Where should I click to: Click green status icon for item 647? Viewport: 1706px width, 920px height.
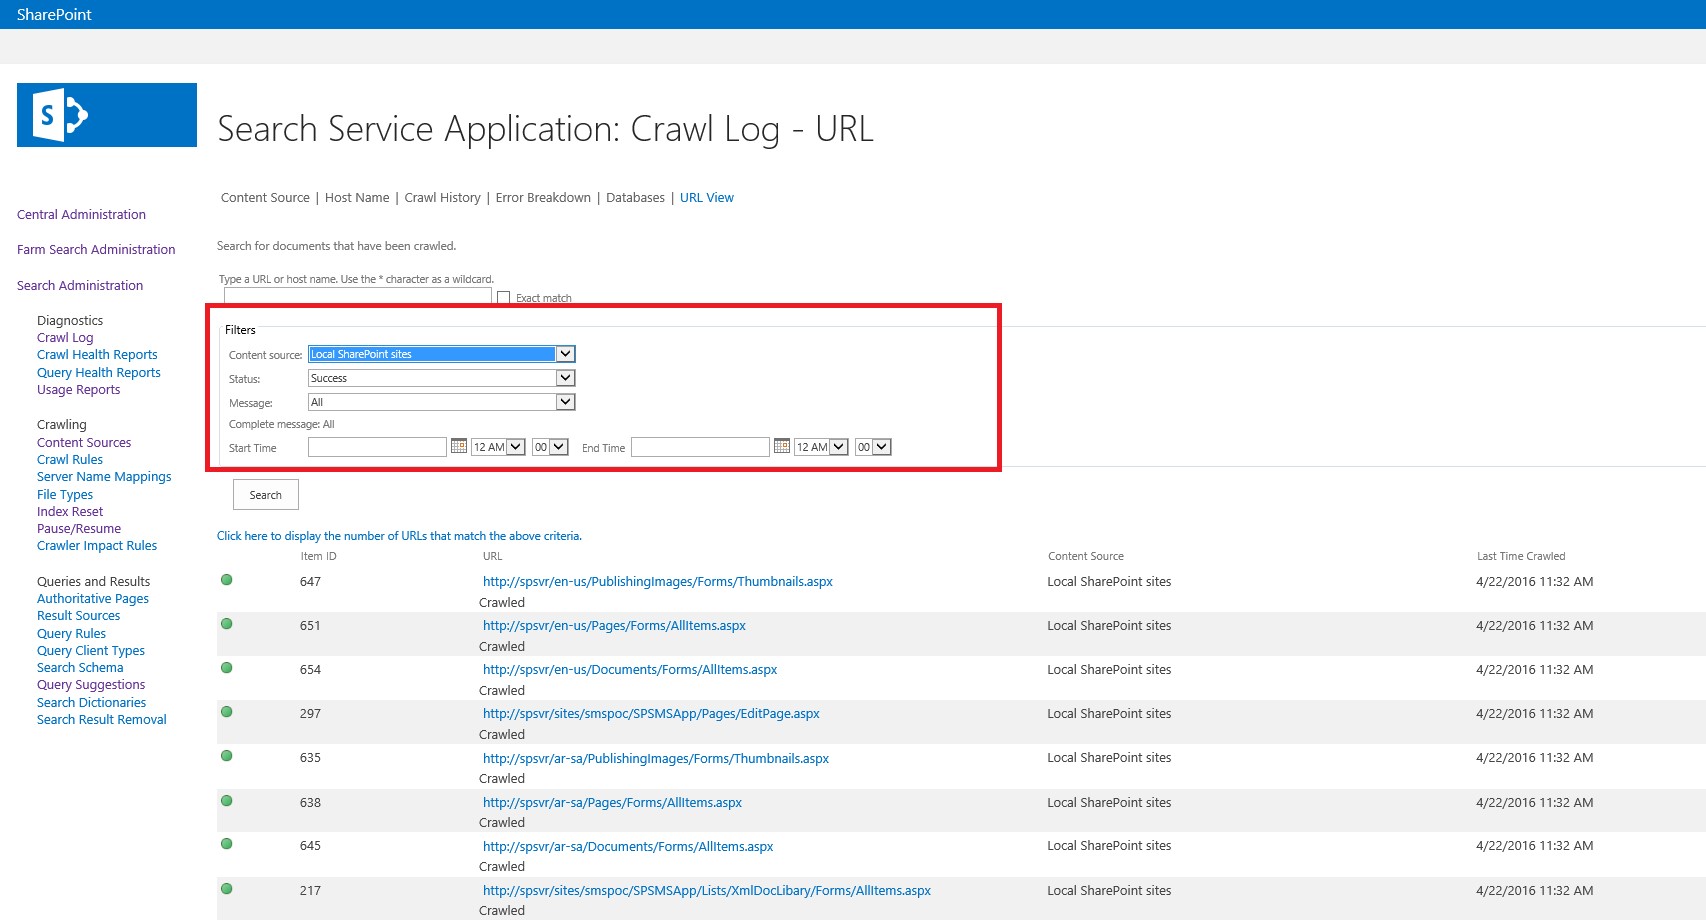coord(227,580)
